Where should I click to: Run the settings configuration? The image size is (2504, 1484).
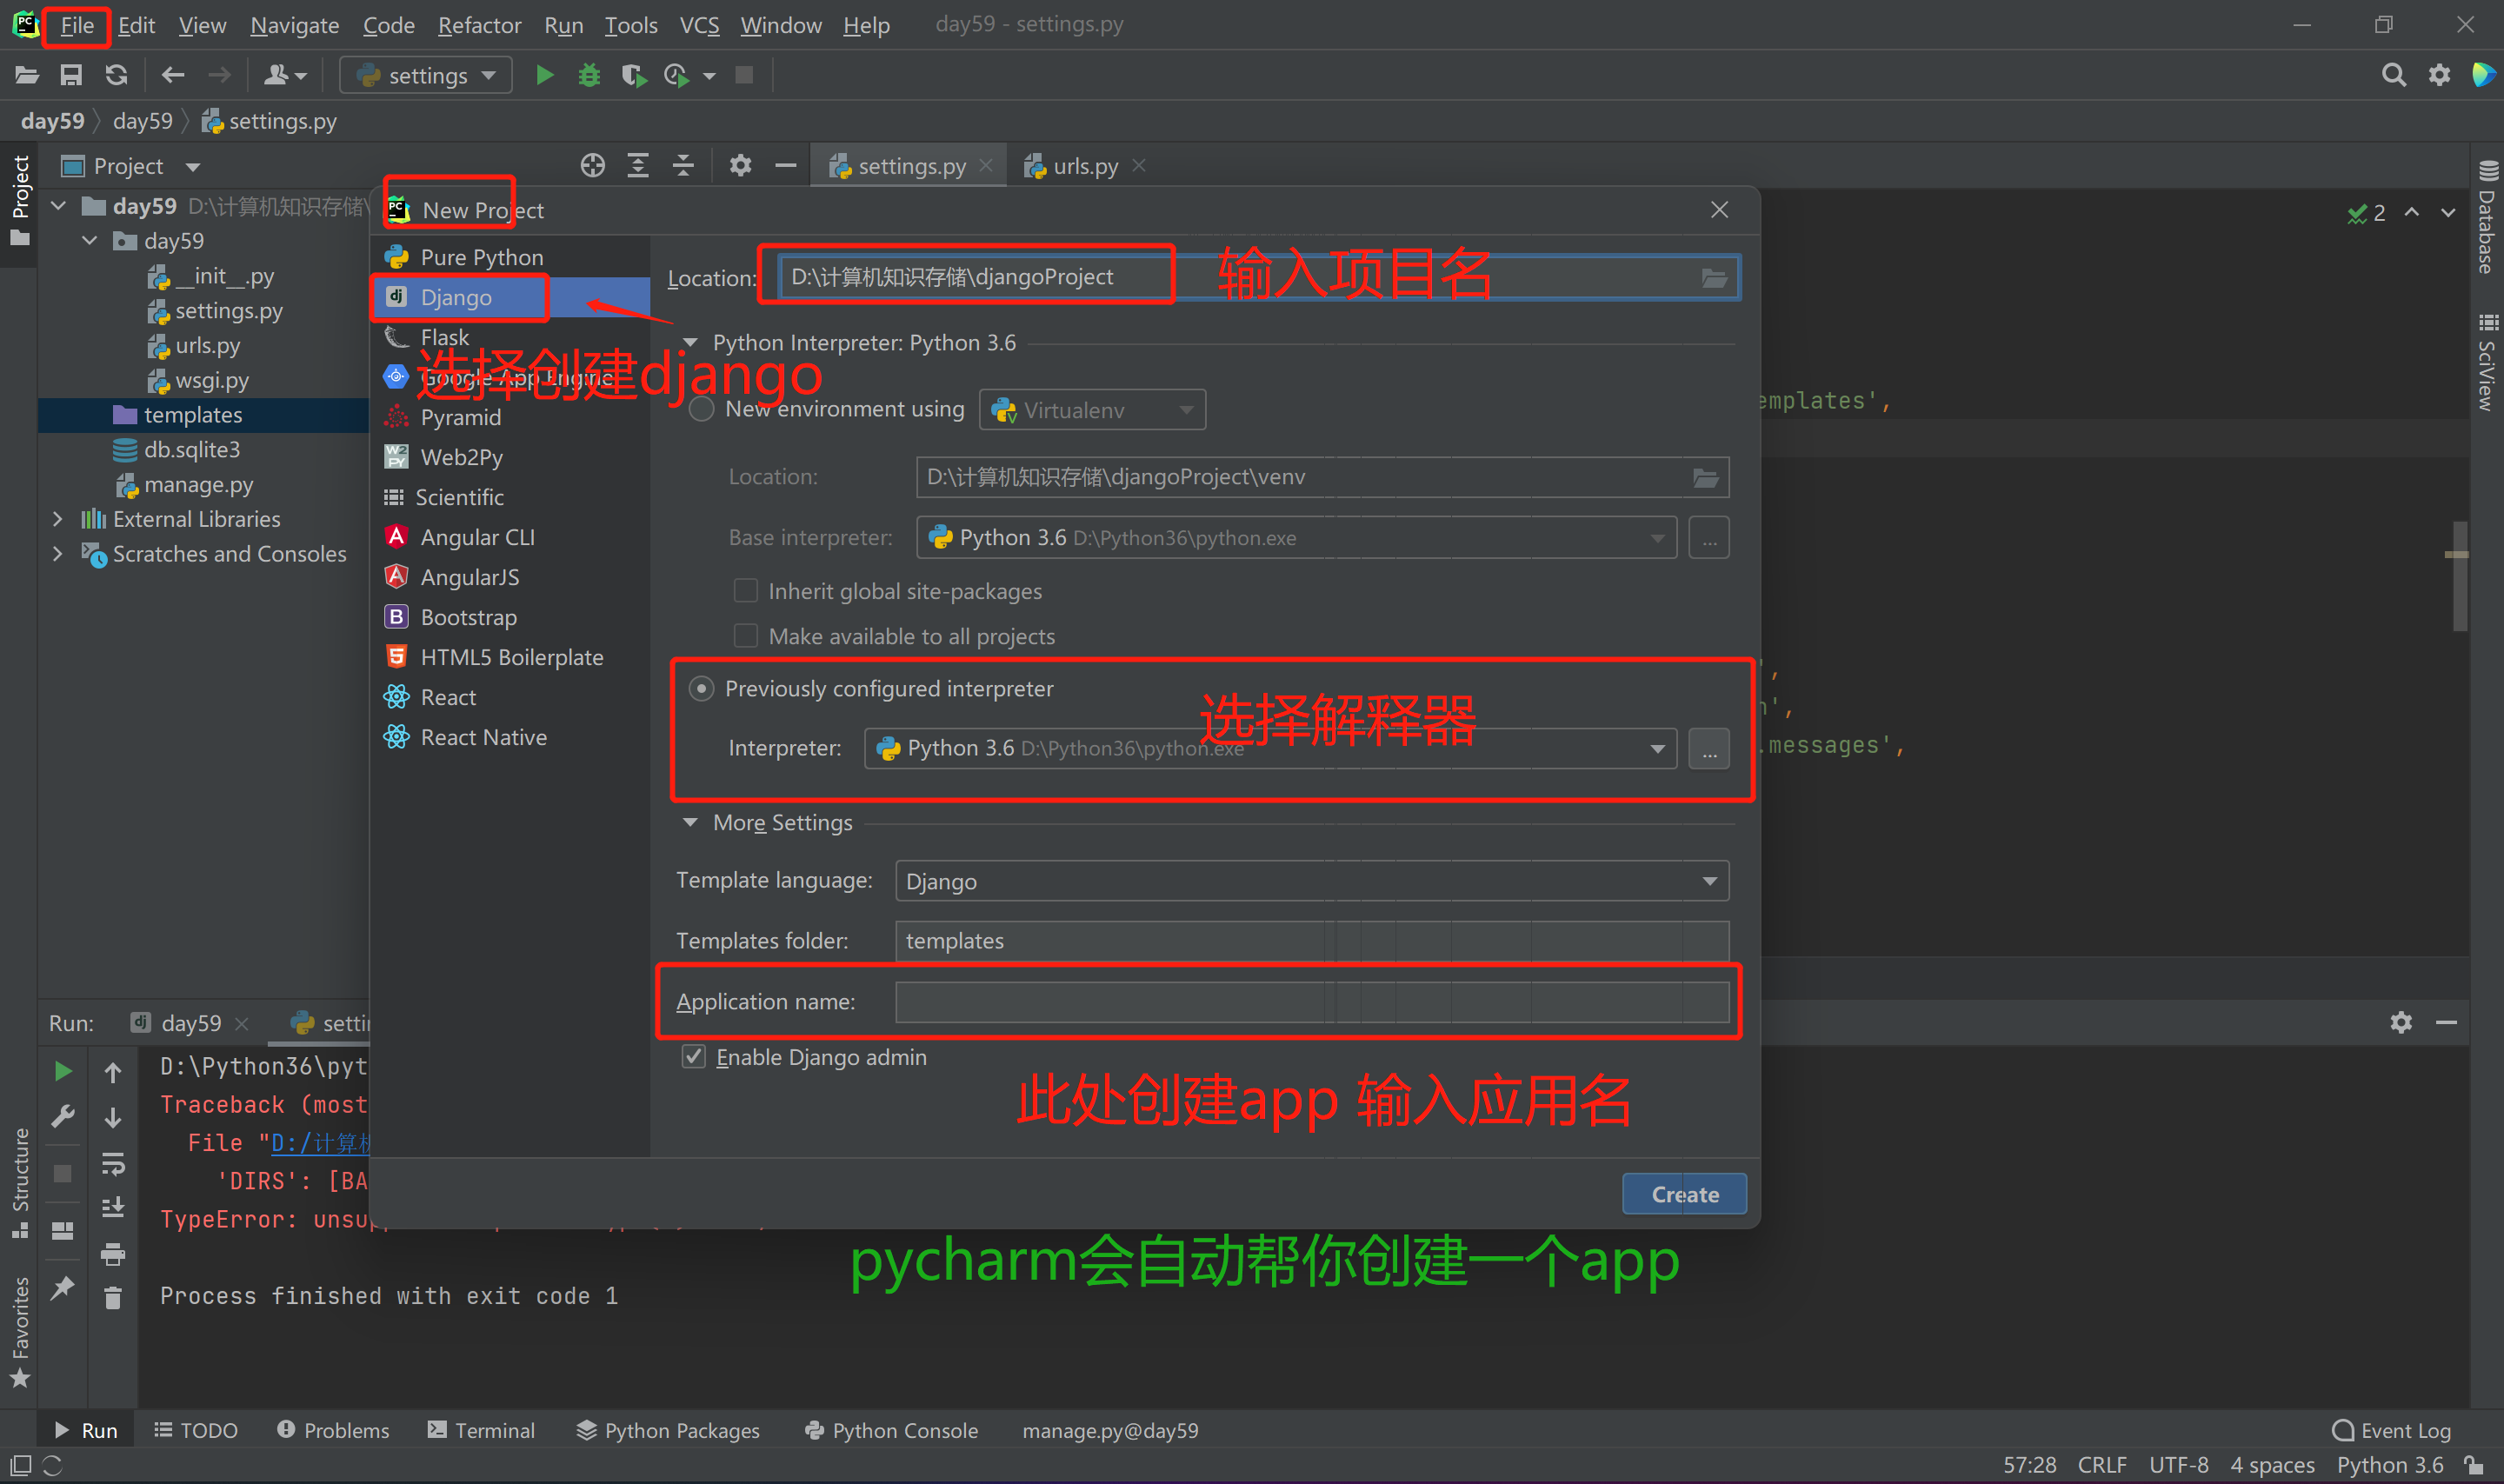coord(545,75)
